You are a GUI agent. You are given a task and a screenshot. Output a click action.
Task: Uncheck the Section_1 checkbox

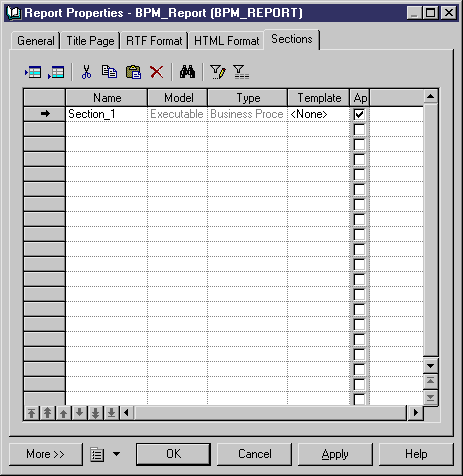[359, 114]
